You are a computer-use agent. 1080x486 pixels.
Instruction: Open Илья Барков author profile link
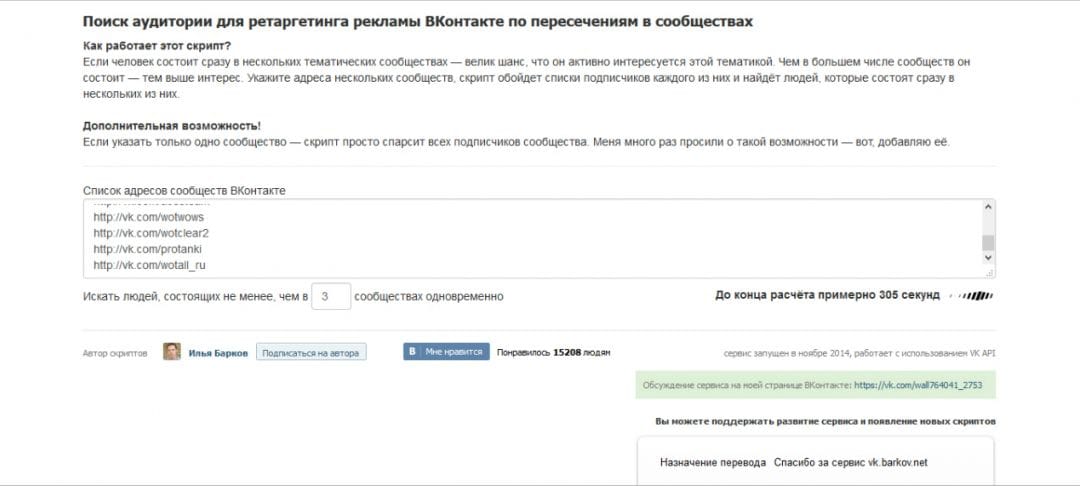point(218,353)
